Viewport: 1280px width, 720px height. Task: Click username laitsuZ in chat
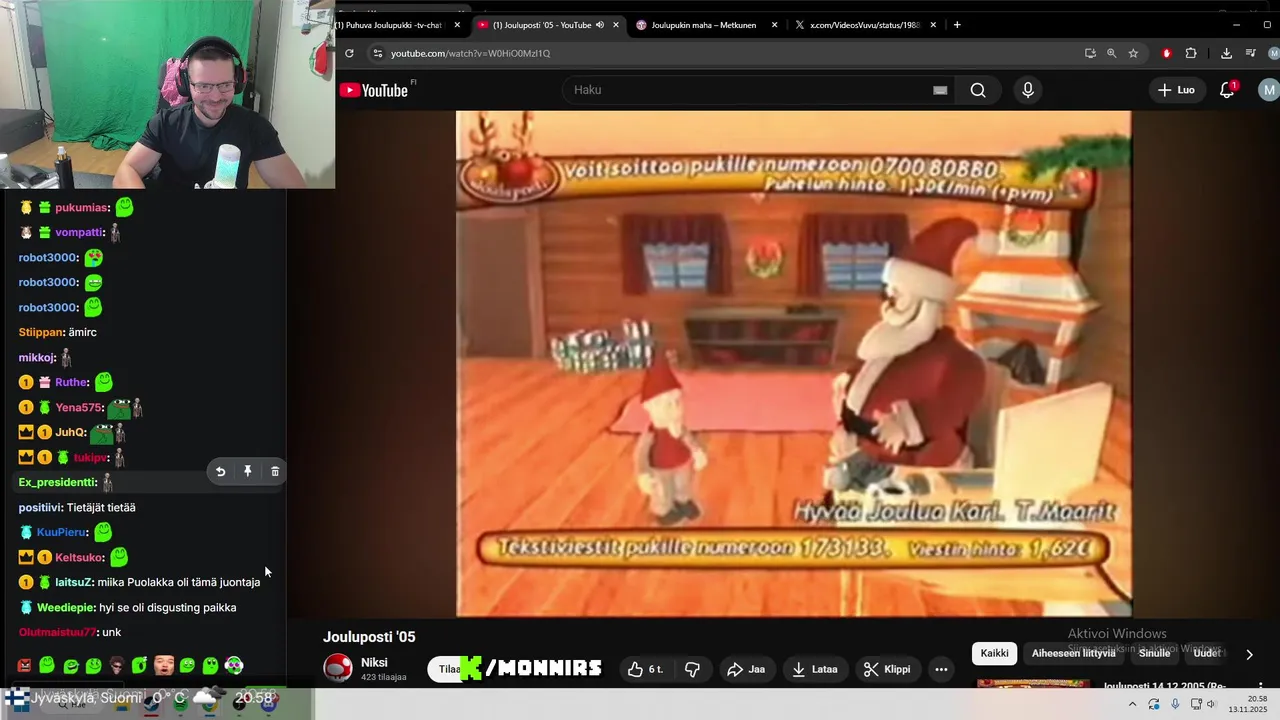click(73, 582)
